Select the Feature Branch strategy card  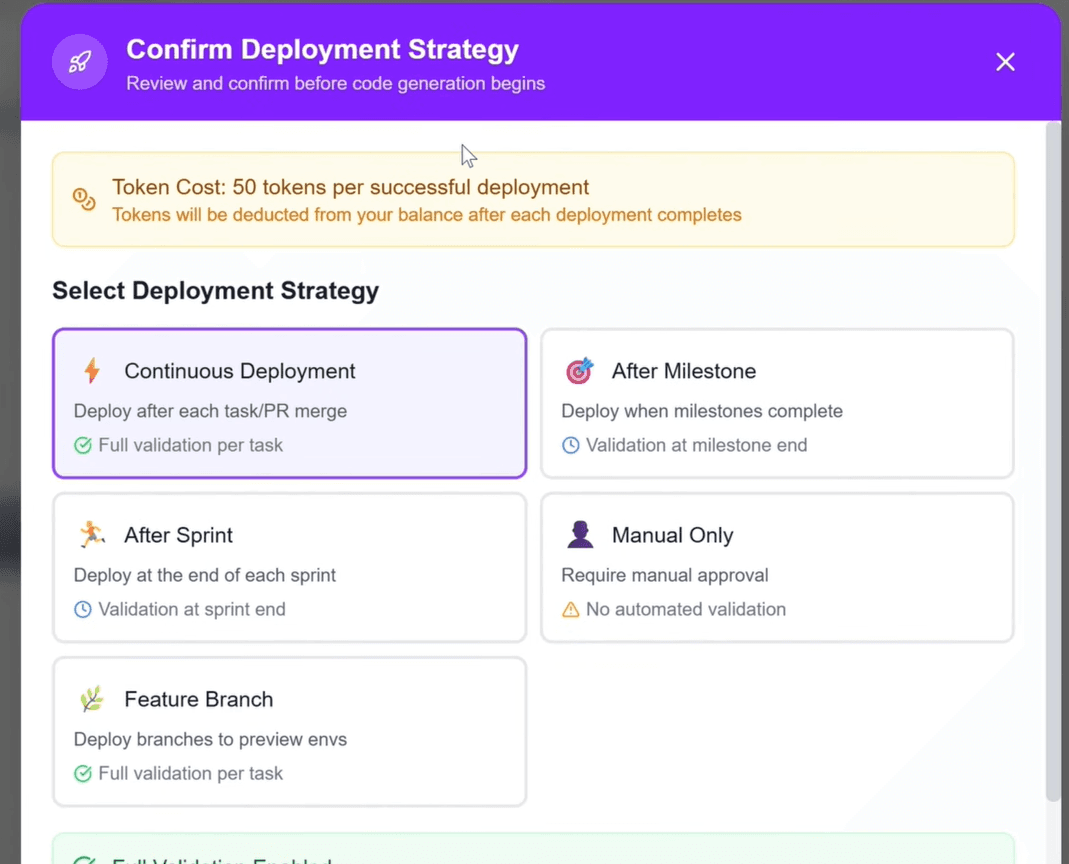(289, 731)
